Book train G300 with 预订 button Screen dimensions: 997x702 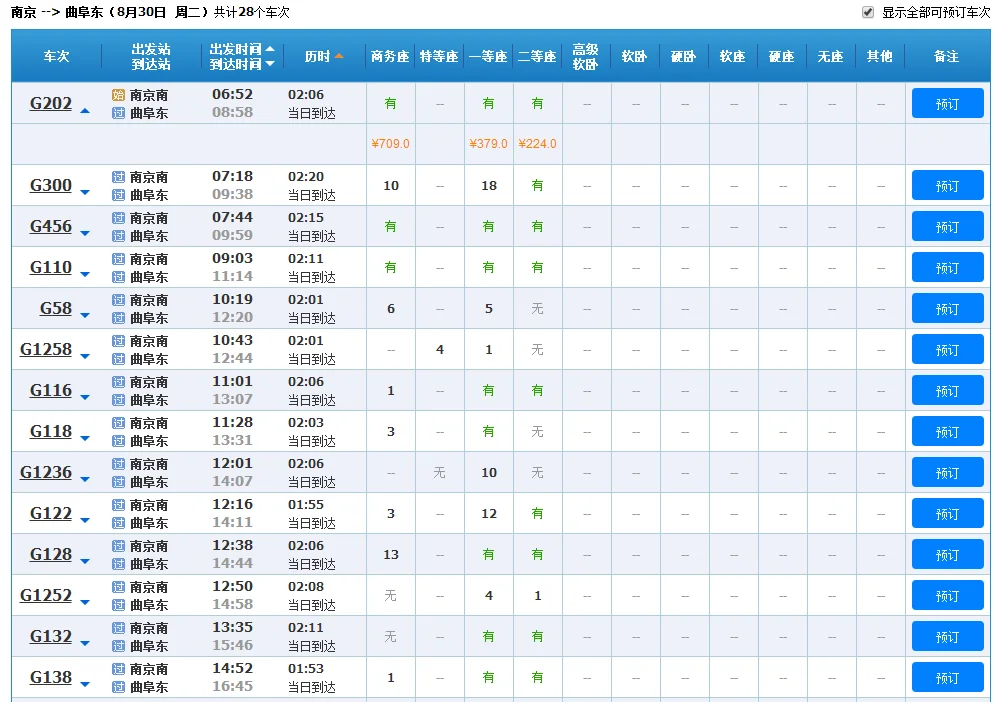pyautogui.click(x=947, y=186)
